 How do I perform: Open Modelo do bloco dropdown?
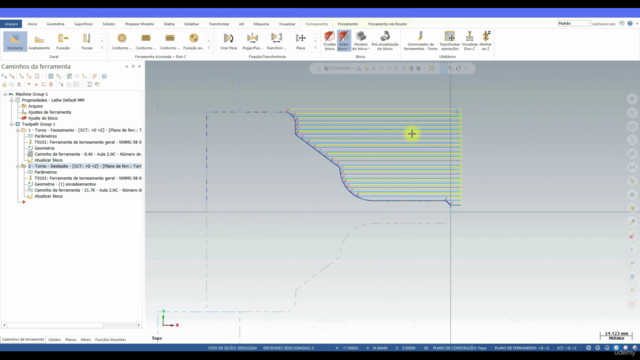tap(360, 40)
